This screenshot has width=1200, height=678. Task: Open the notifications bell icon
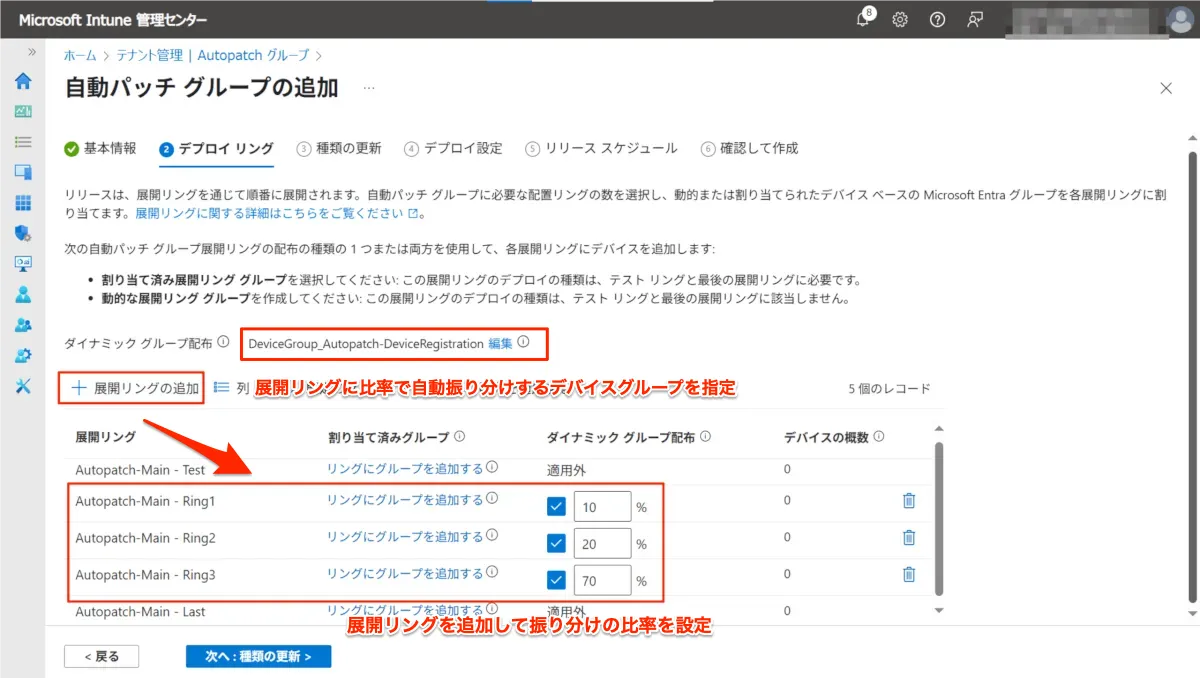[x=863, y=20]
